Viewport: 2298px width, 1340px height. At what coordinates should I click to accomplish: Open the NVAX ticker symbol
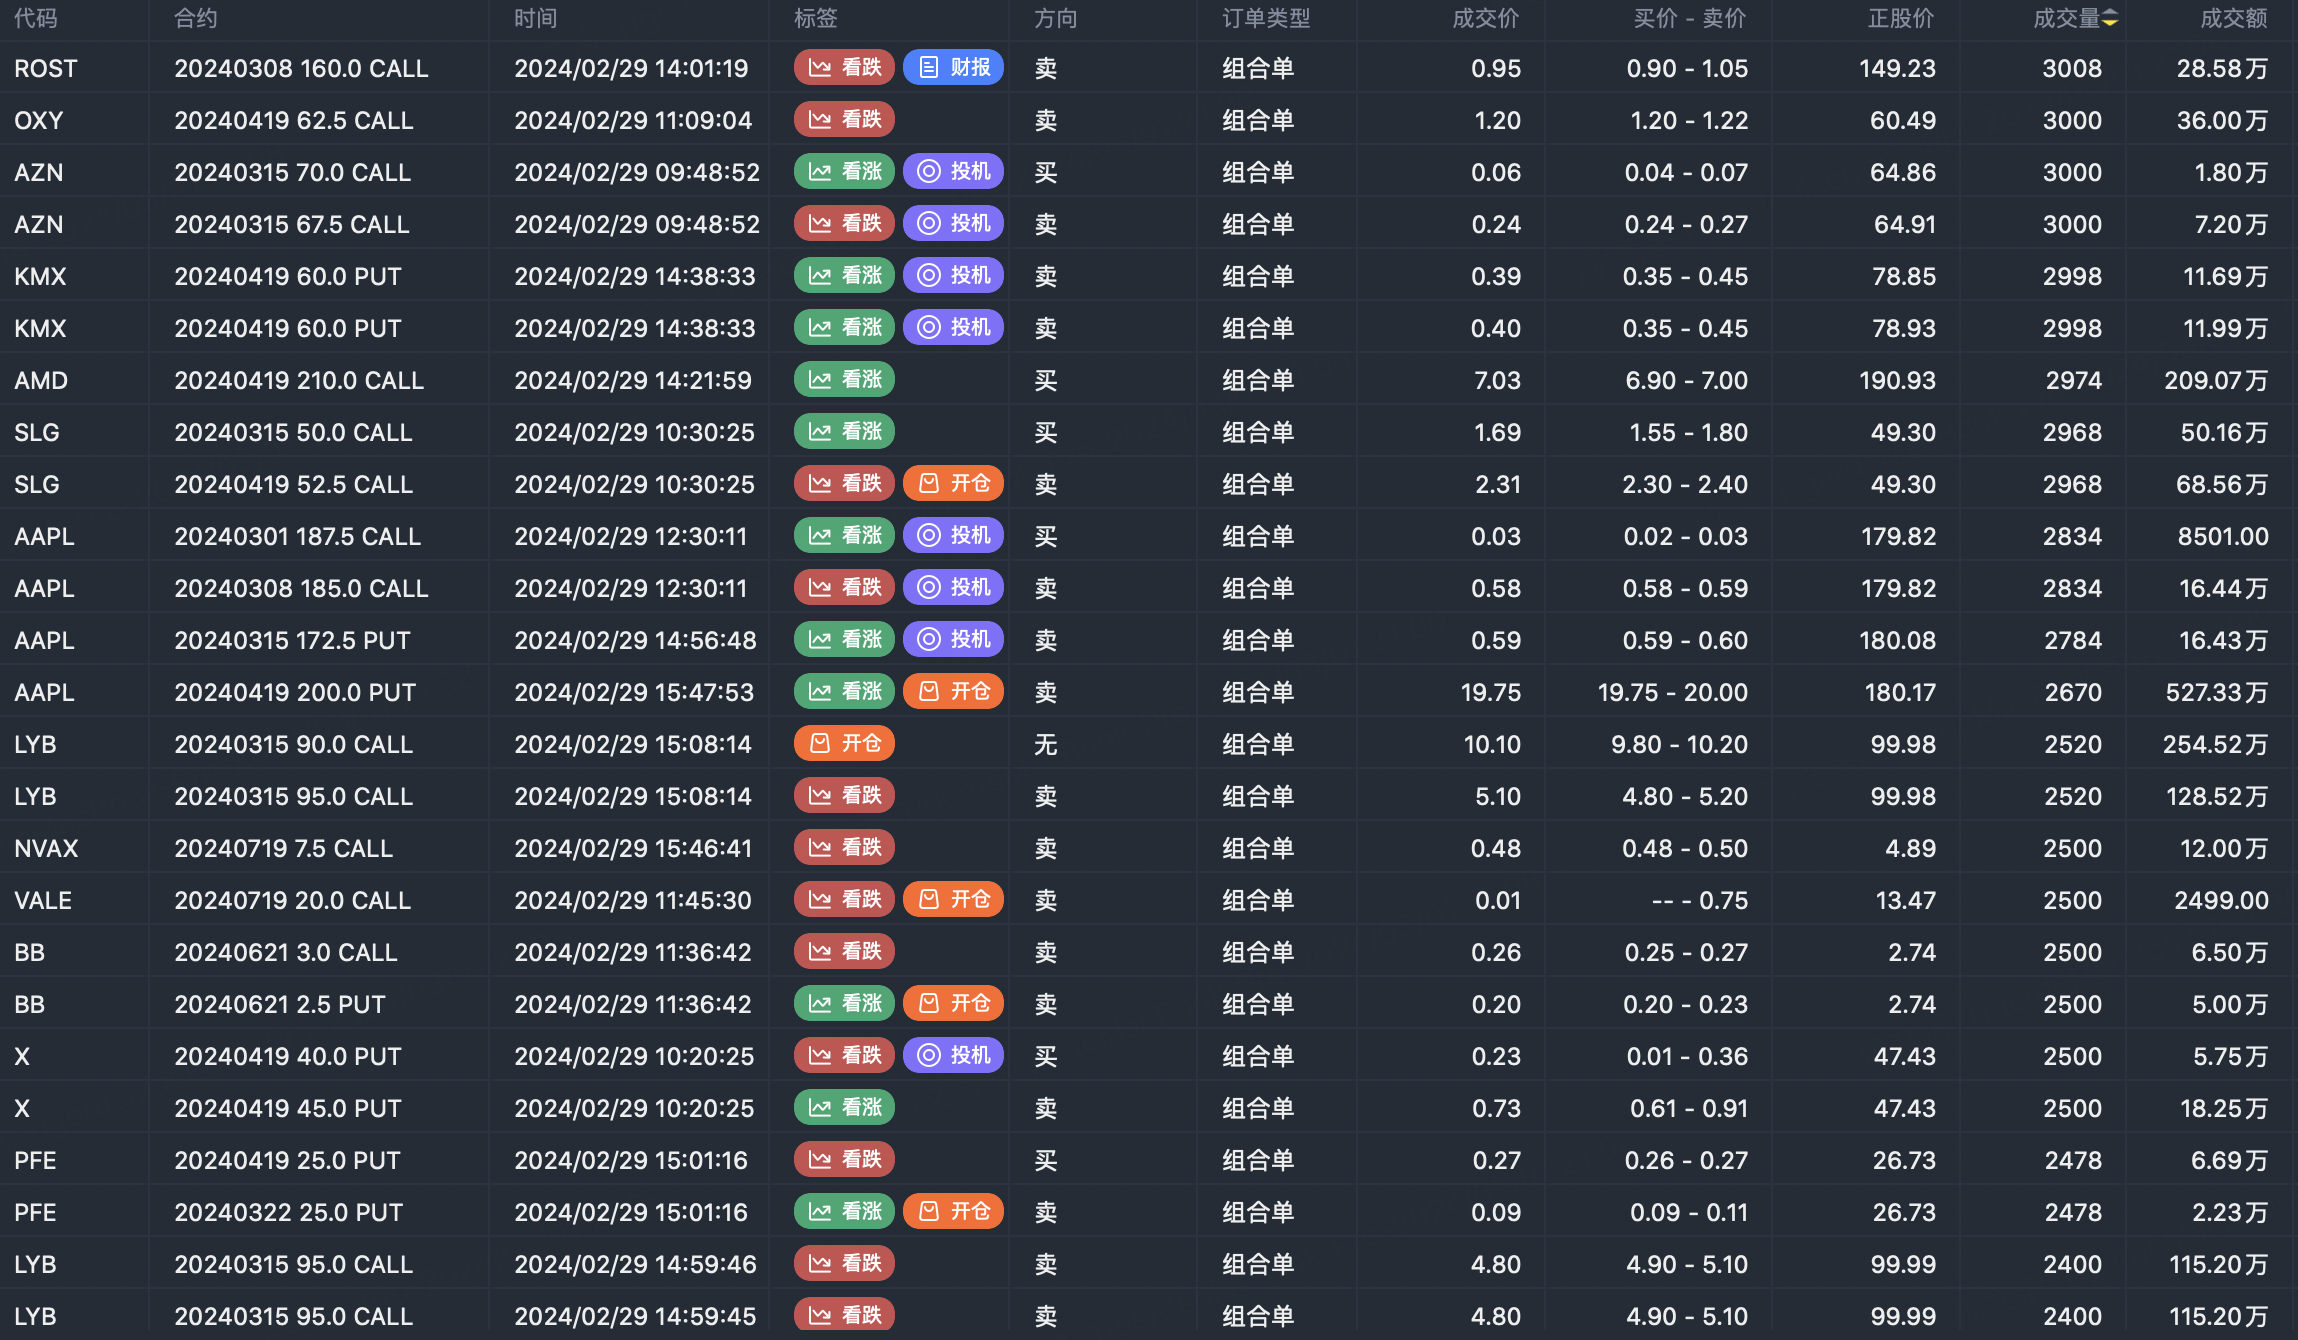(x=46, y=848)
